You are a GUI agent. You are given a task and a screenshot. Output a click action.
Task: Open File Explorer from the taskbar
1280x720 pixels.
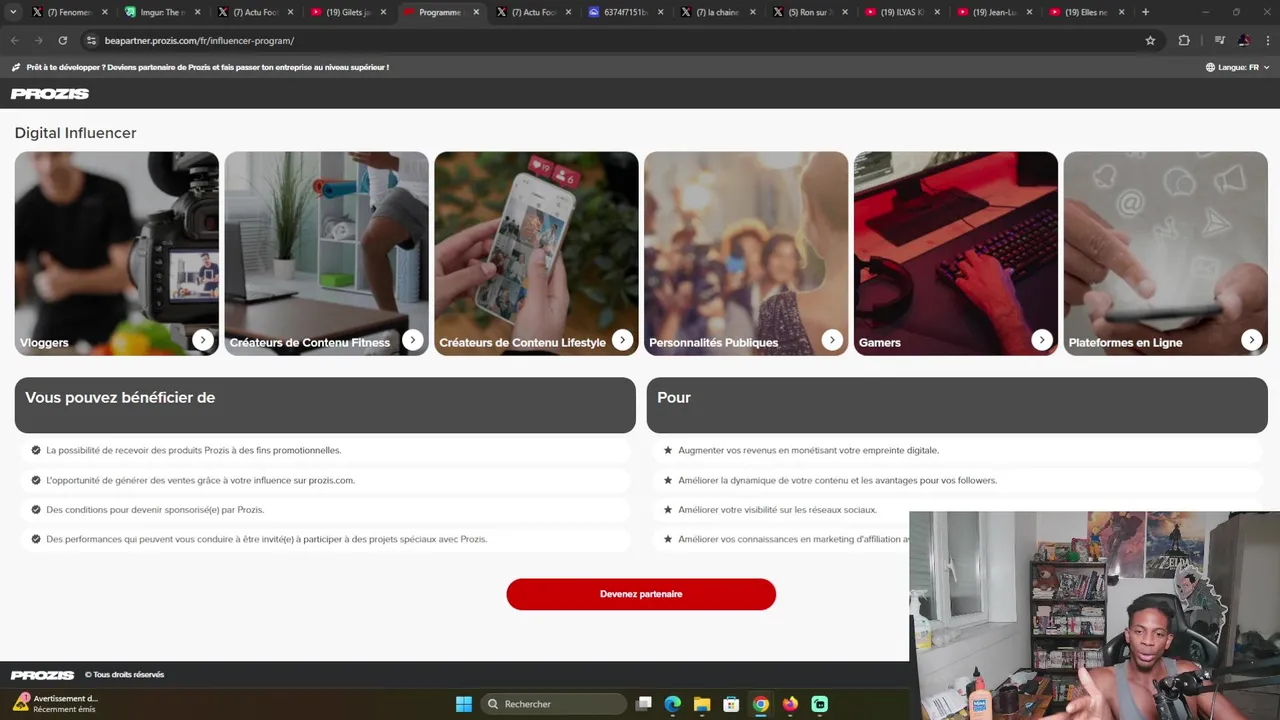click(702, 704)
